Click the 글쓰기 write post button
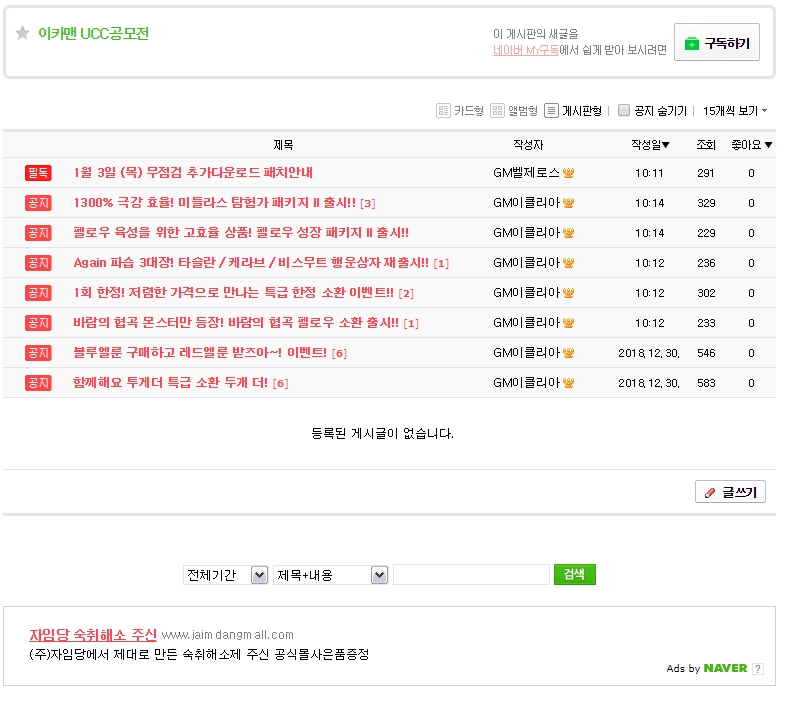The height and width of the screenshot is (717, 796). click(x=730, y=492)
